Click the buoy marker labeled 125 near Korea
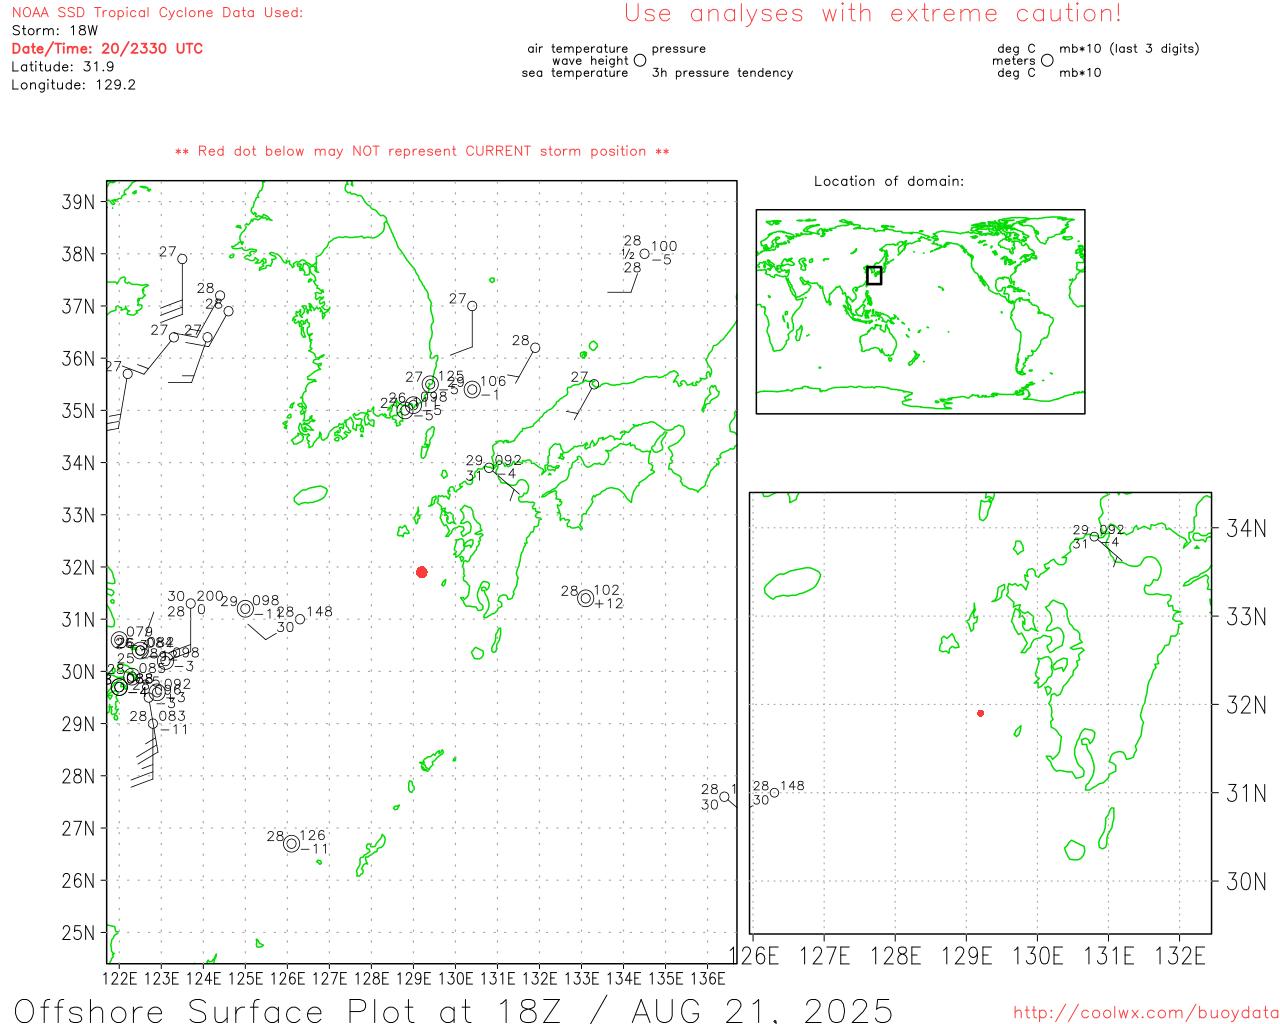Screen dimensions: 1280x1024 click(430, 384)
